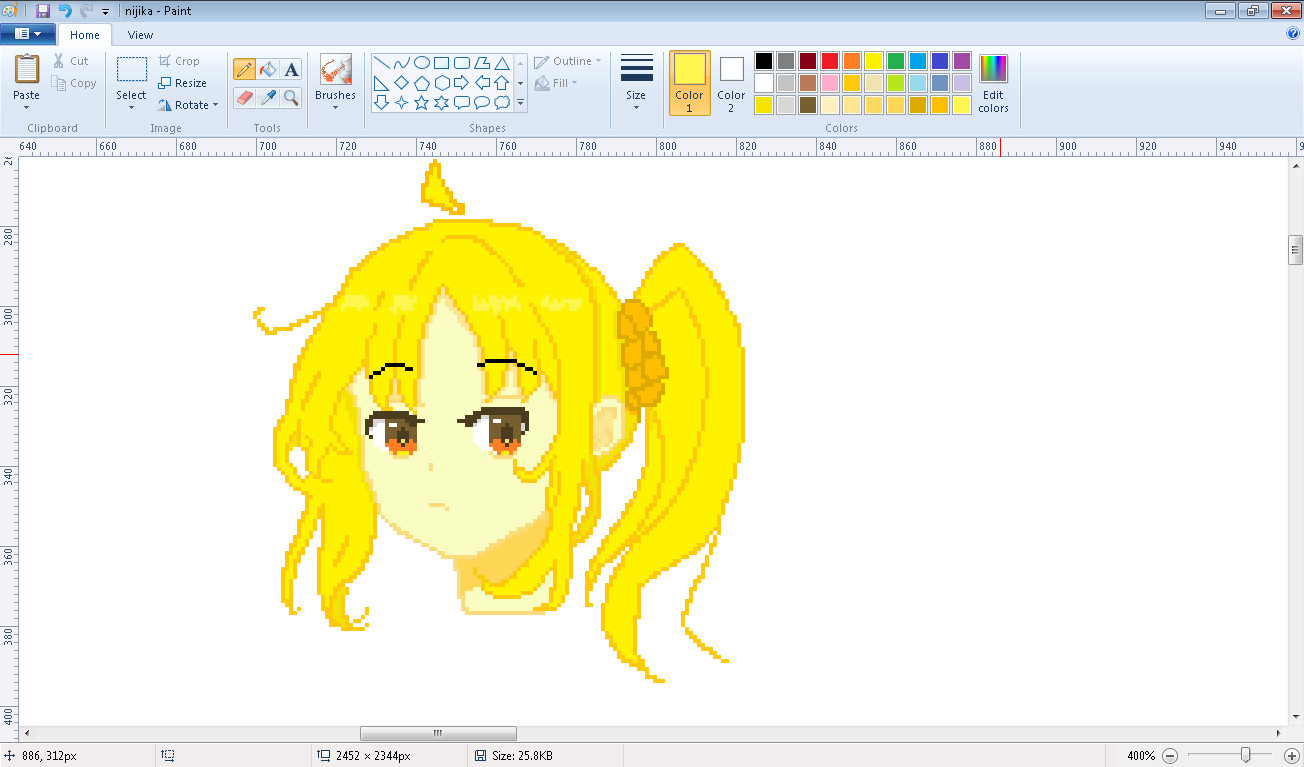
Task: Open the Size line thickness dropdown
Action: (x=636, y=83)
